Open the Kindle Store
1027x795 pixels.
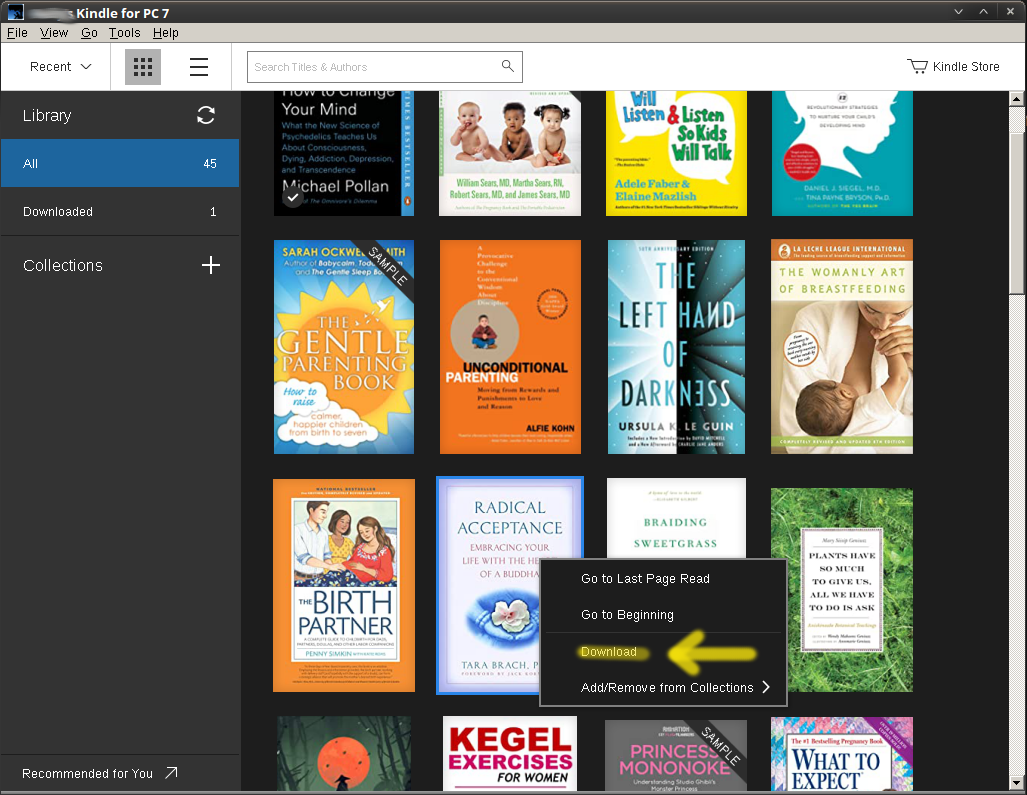[953, 66]
